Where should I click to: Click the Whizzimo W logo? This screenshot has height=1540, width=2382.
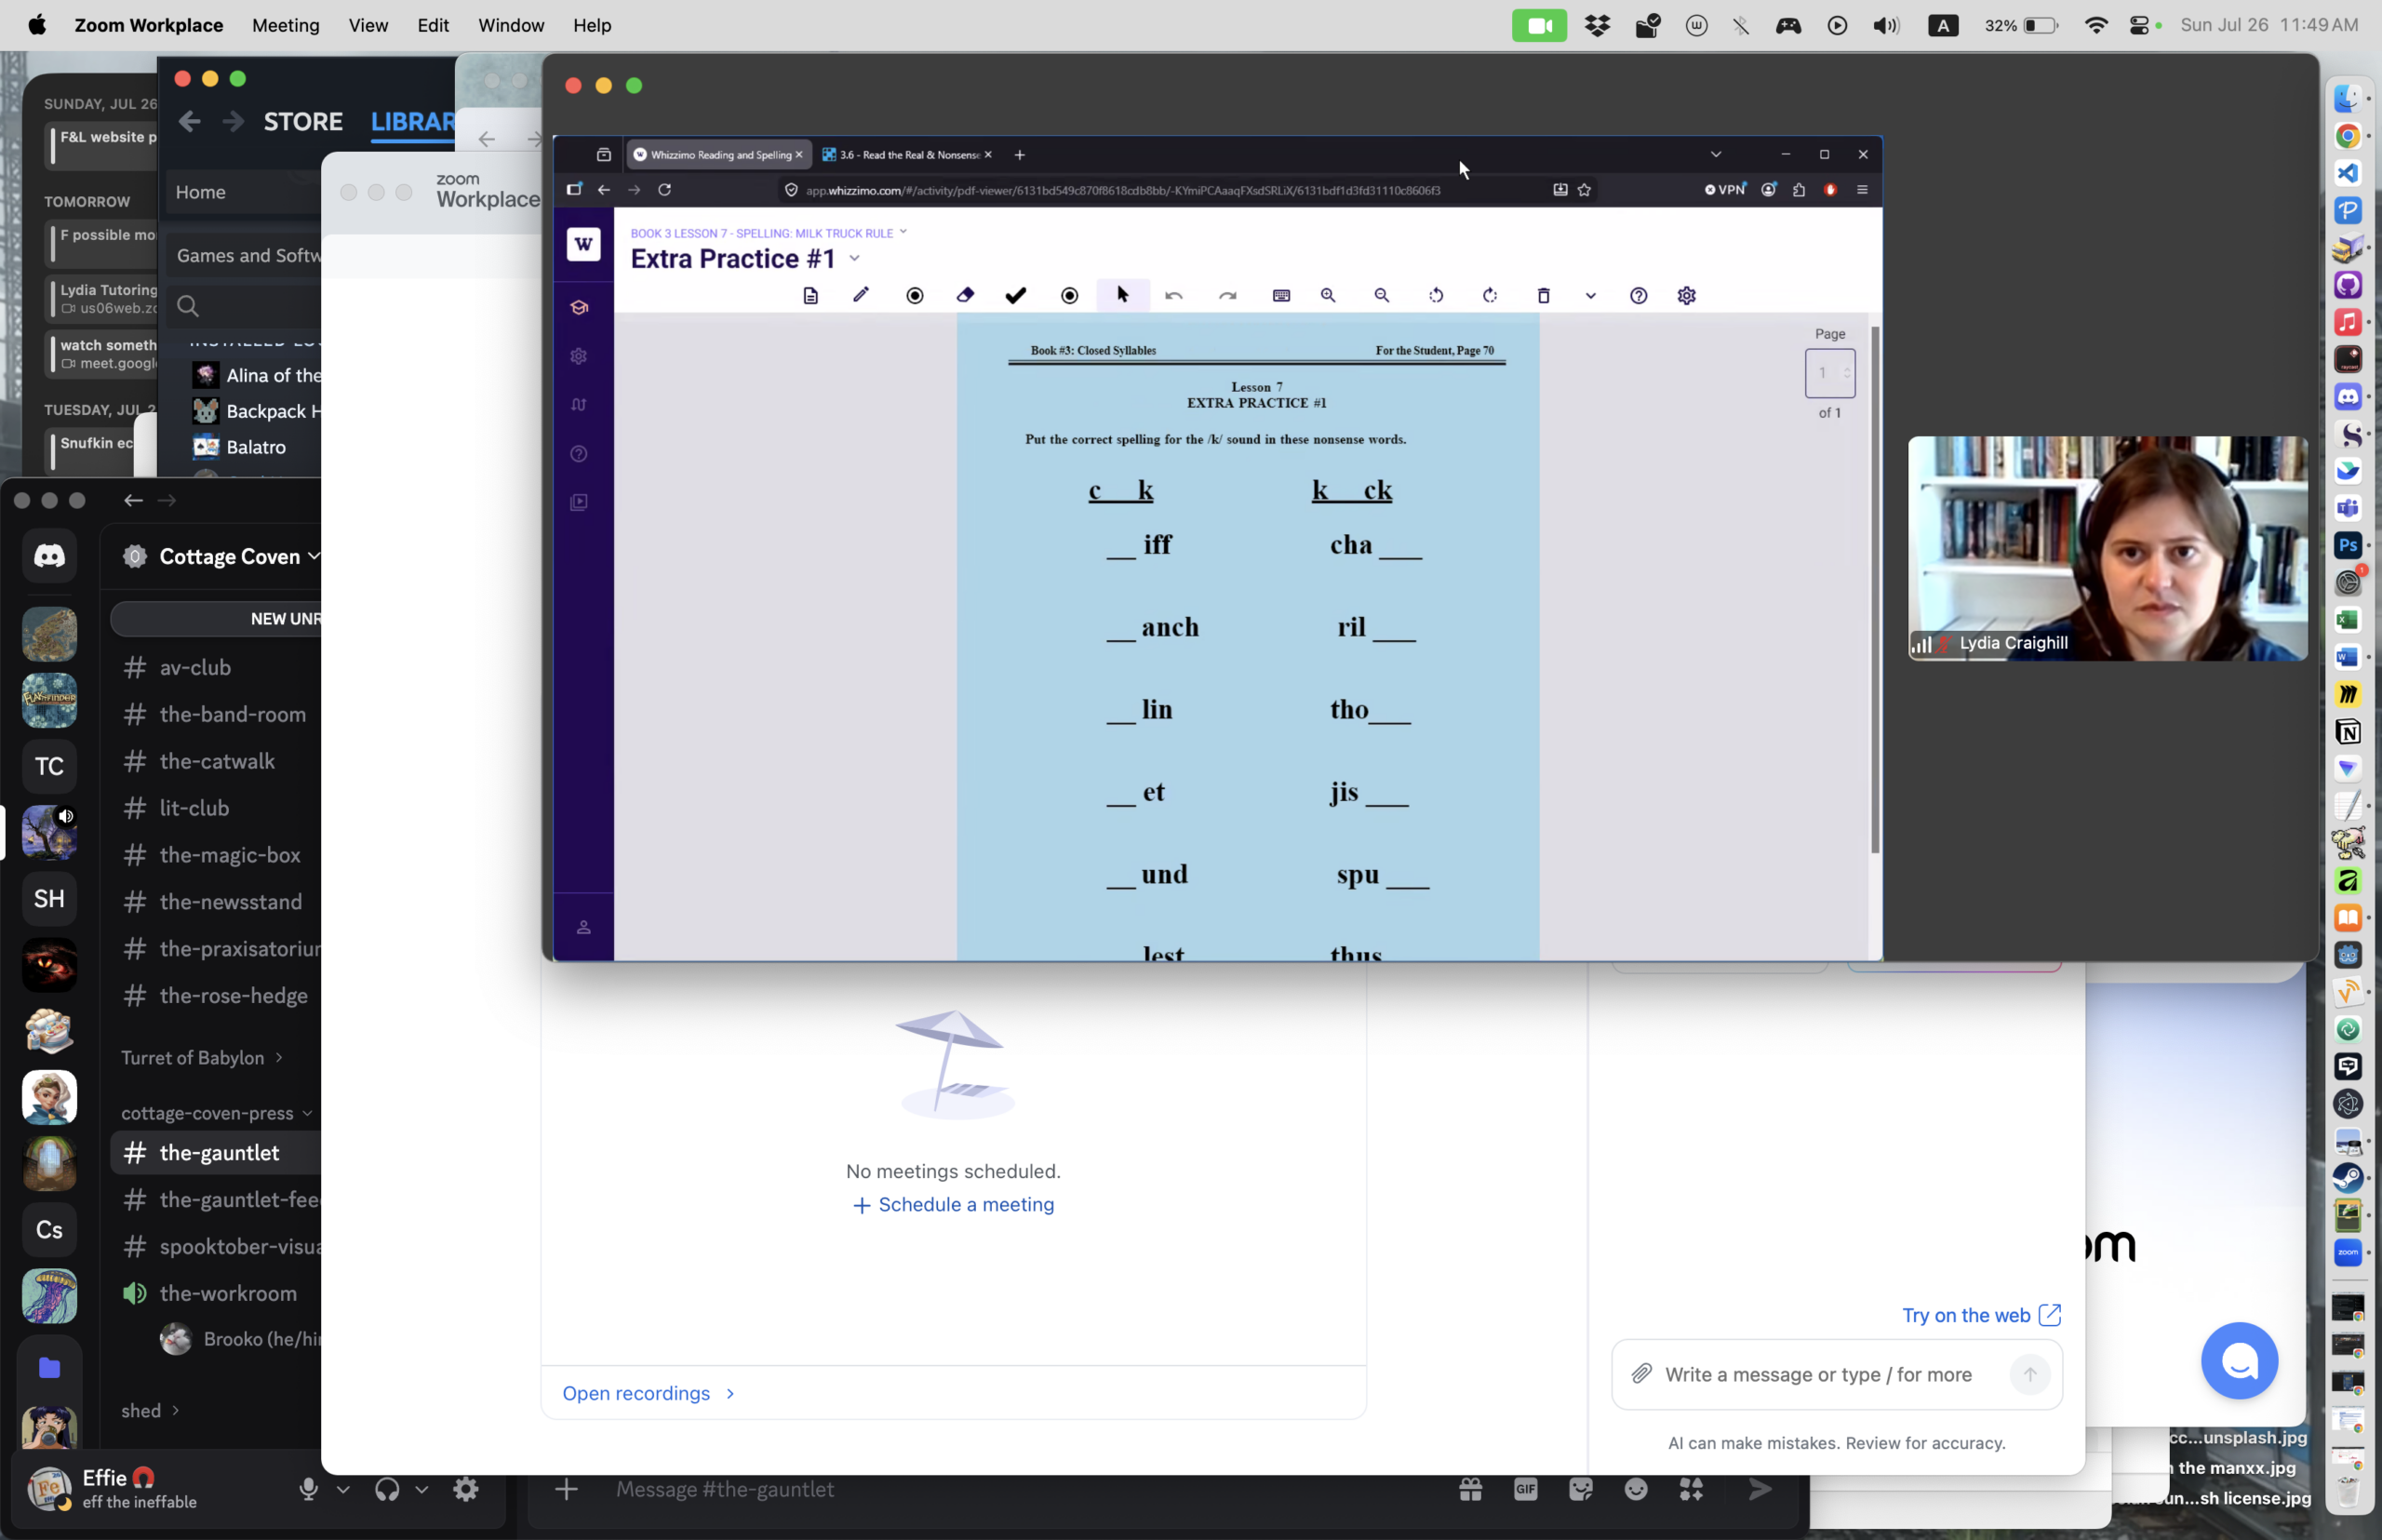584,244
